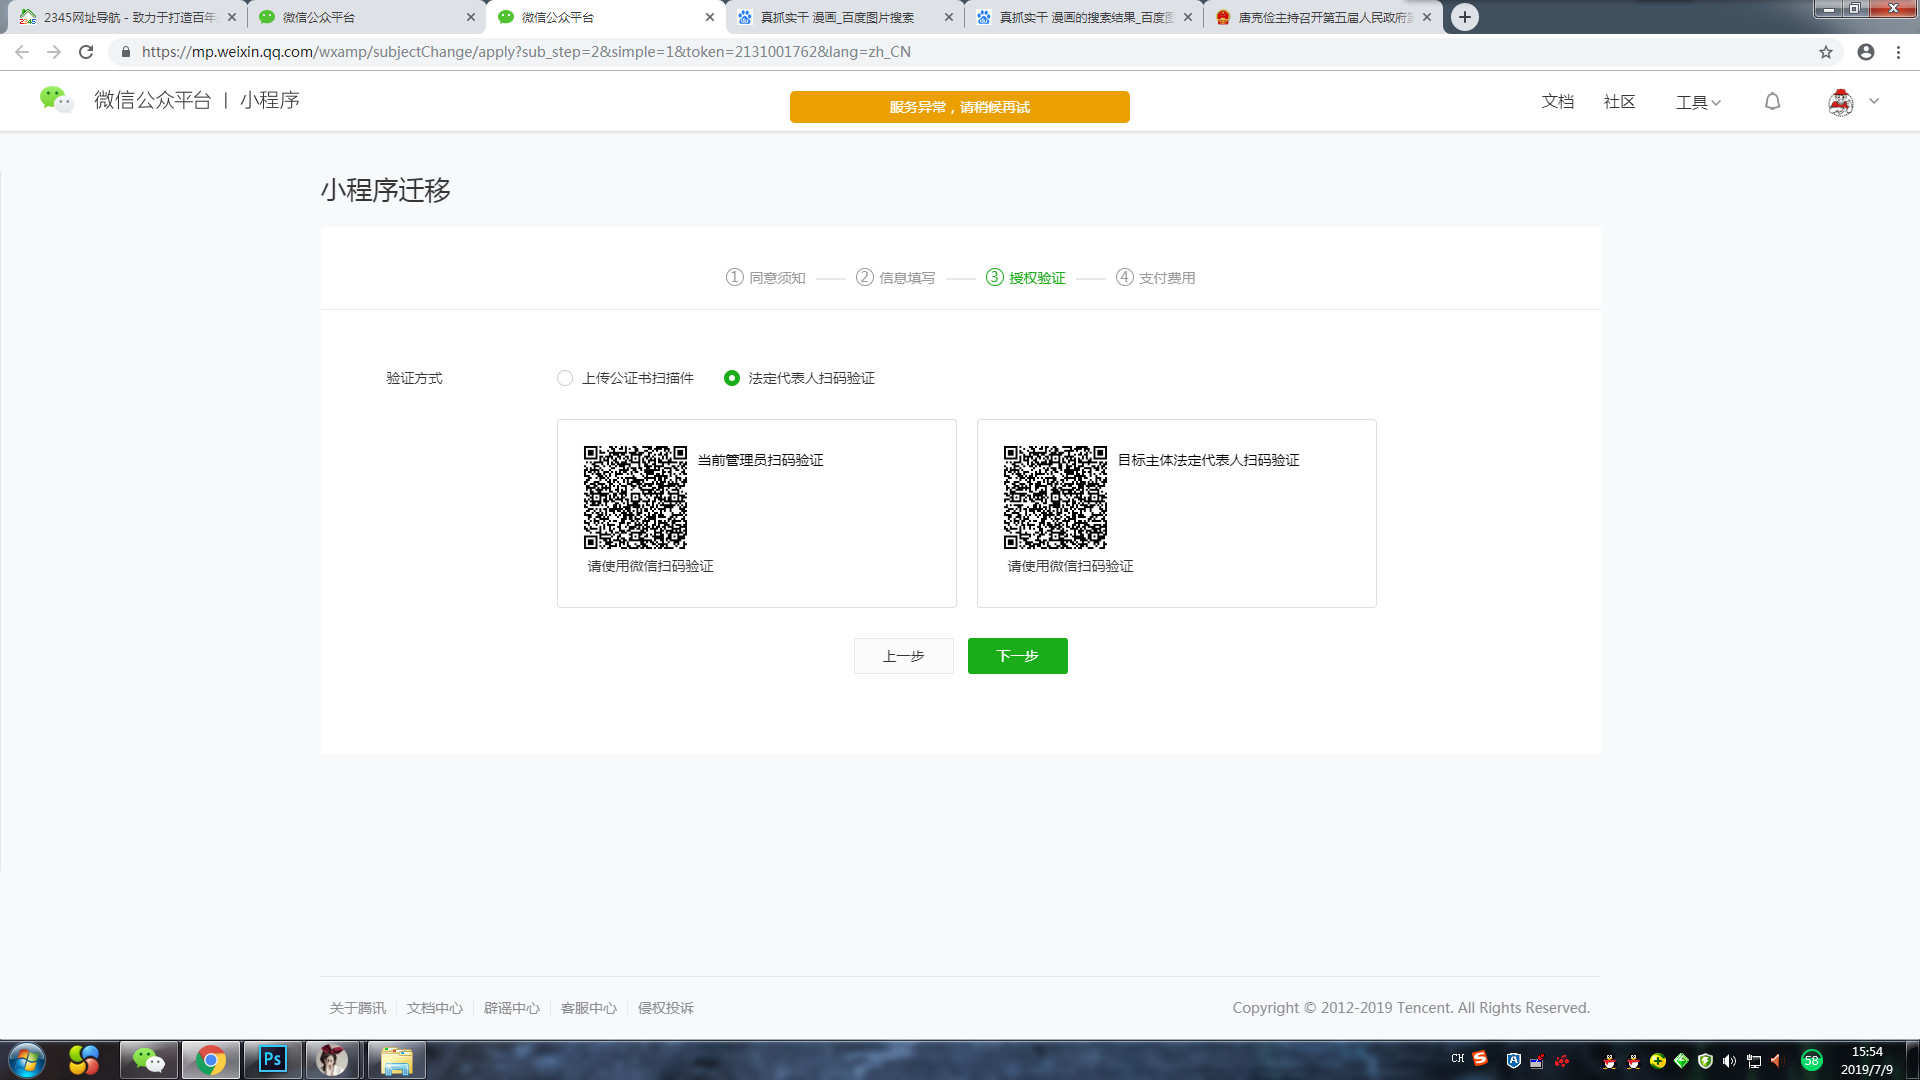
Task: Expand the account menu chevron
Action: point(1874,101)
